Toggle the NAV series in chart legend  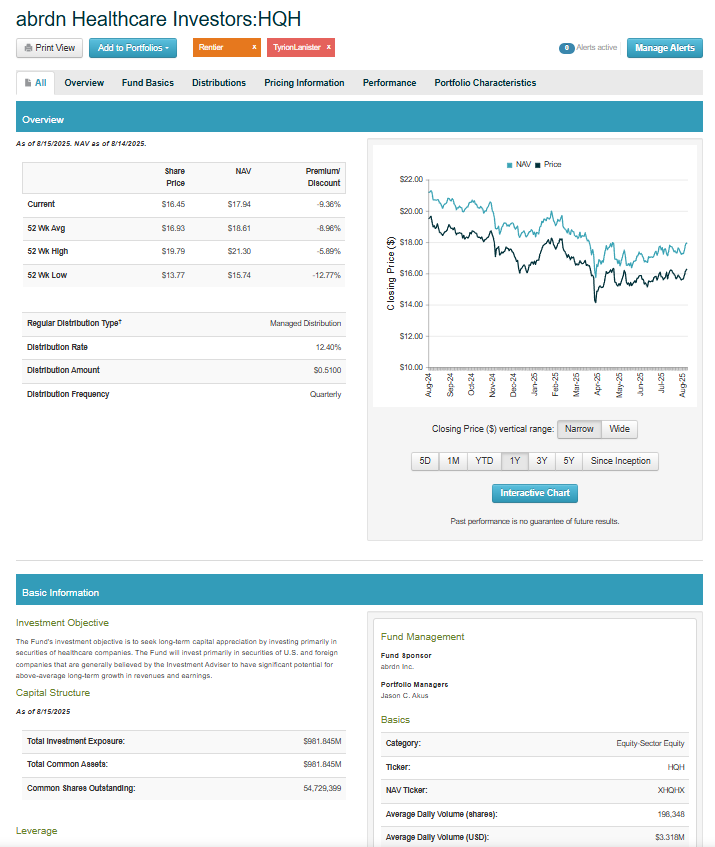click(519, 165)
